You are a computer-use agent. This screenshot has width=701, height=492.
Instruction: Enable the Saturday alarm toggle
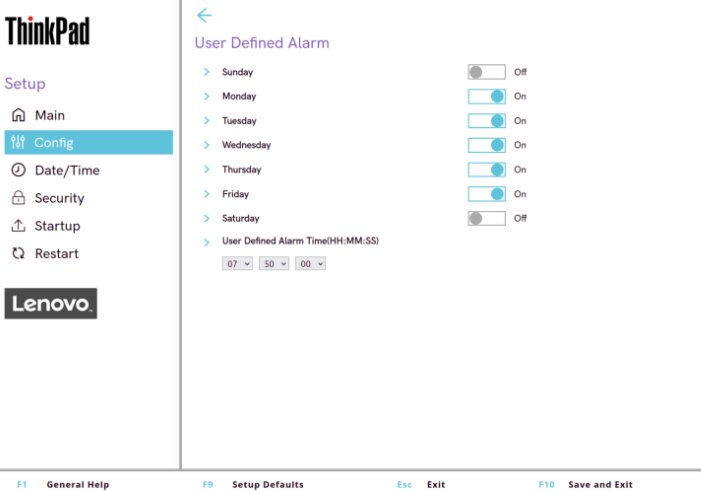point(486,218)
